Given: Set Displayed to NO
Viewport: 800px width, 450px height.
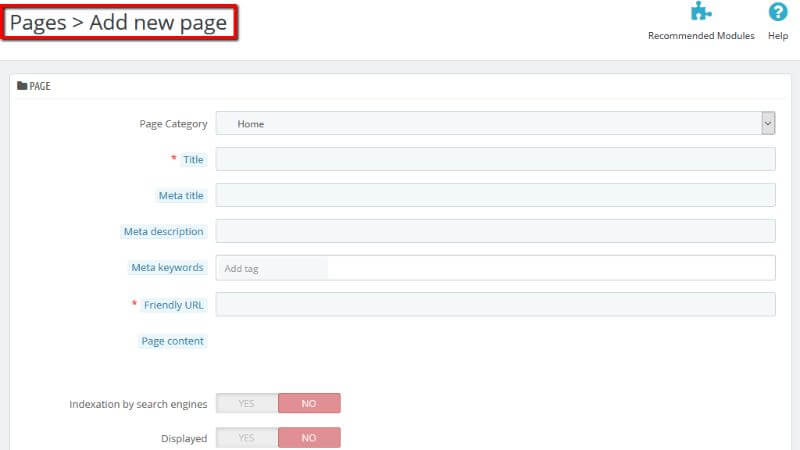Looking at the screenshot, I should [x=309, y=438].
